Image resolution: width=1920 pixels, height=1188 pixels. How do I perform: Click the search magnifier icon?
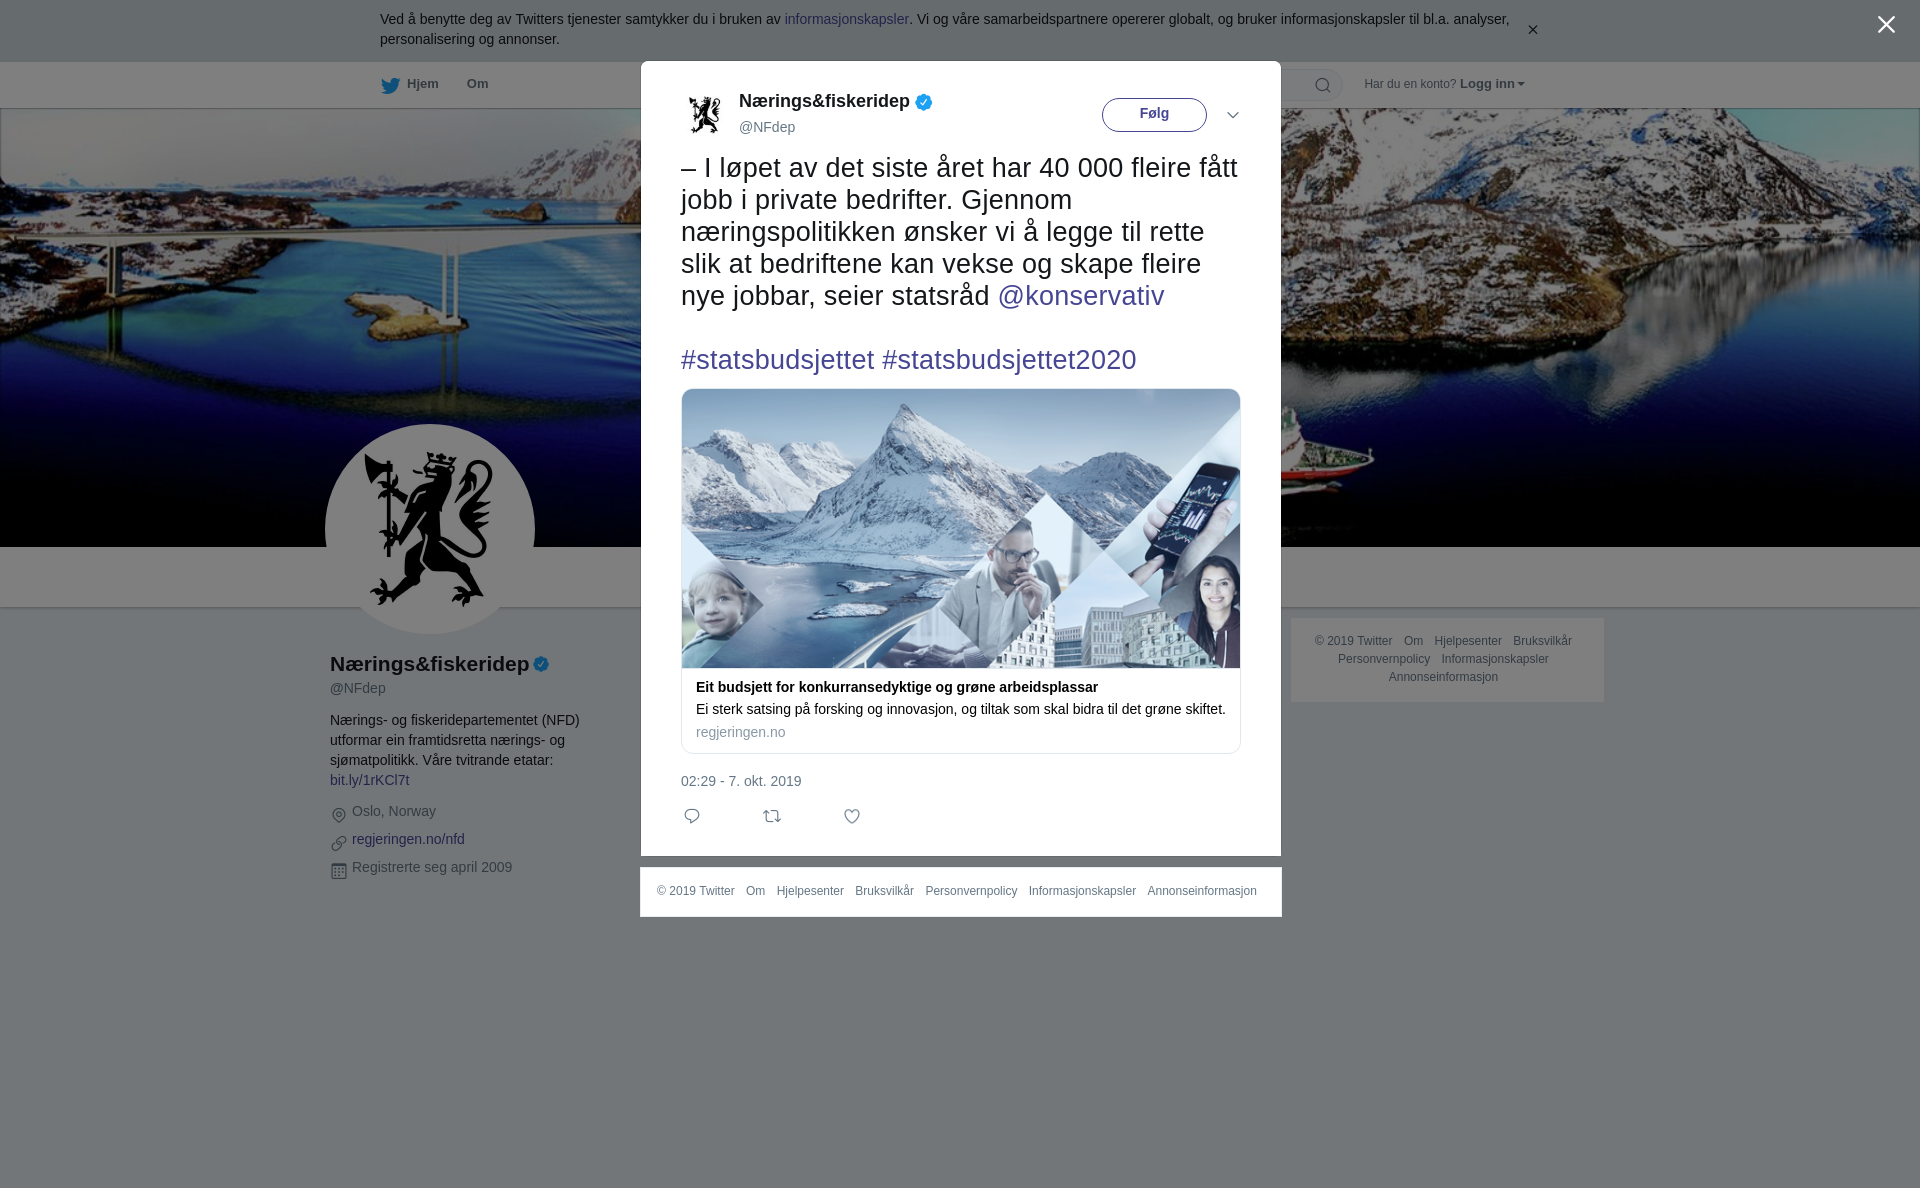[1323, 85]
